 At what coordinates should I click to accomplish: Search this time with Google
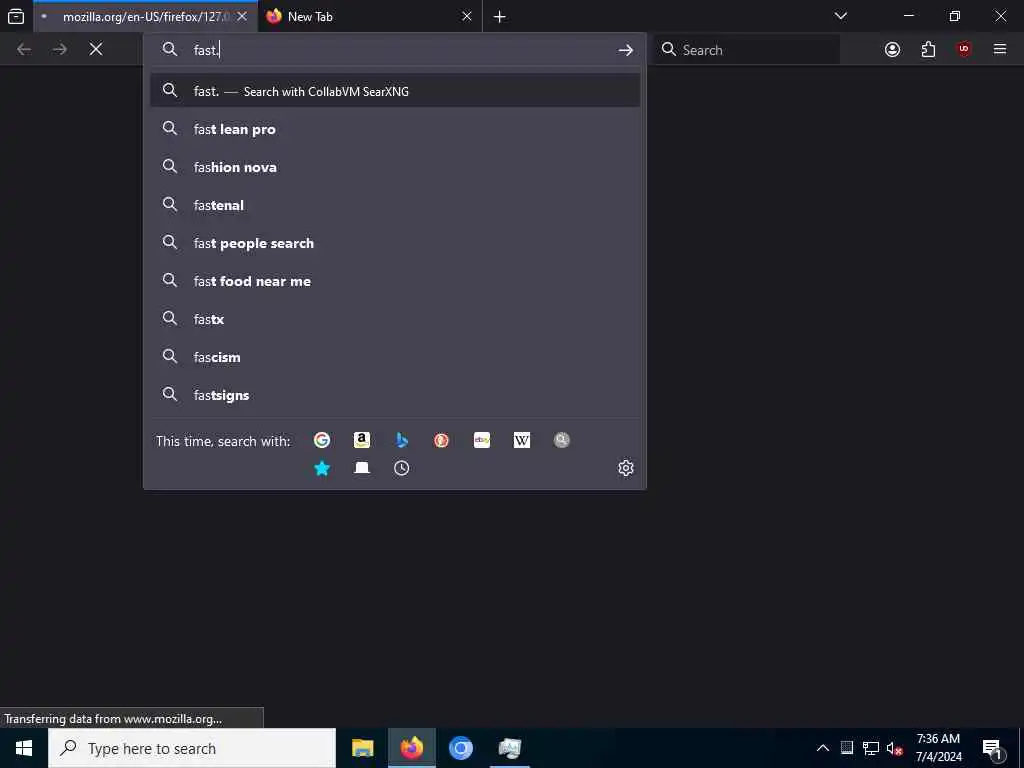(x=321, y=440)
